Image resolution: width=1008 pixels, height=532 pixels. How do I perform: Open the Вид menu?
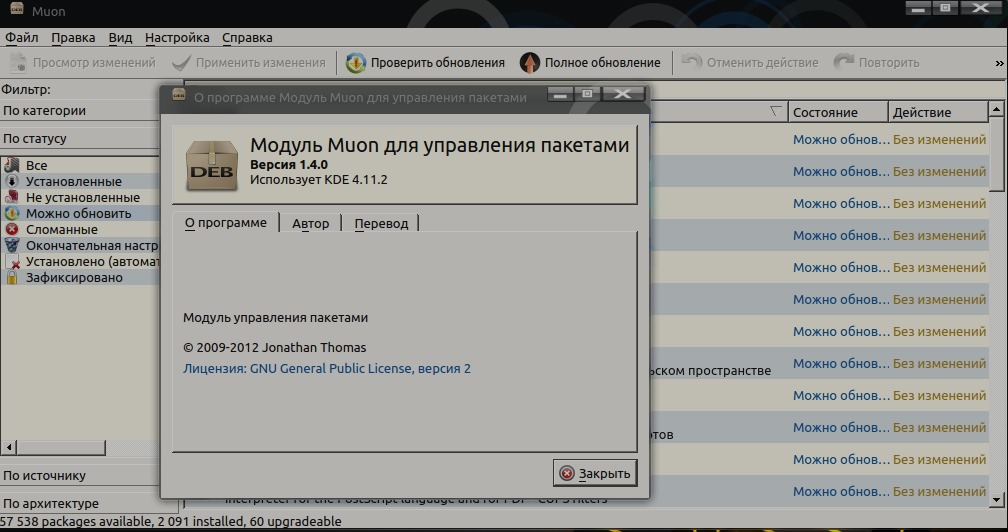120,37
